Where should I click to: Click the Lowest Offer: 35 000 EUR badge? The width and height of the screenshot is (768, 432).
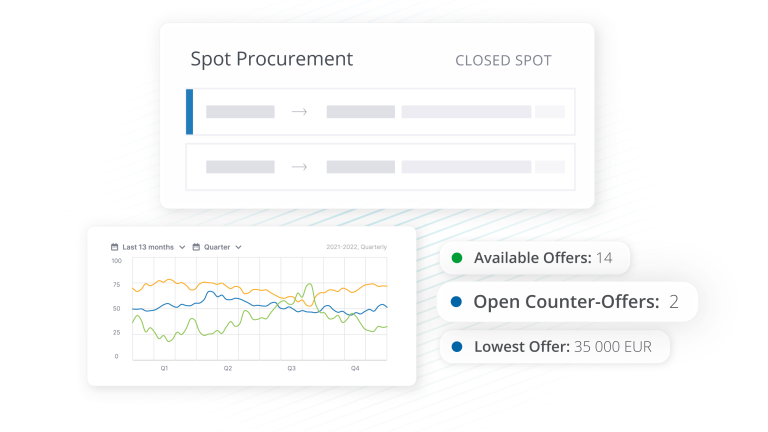553,347
